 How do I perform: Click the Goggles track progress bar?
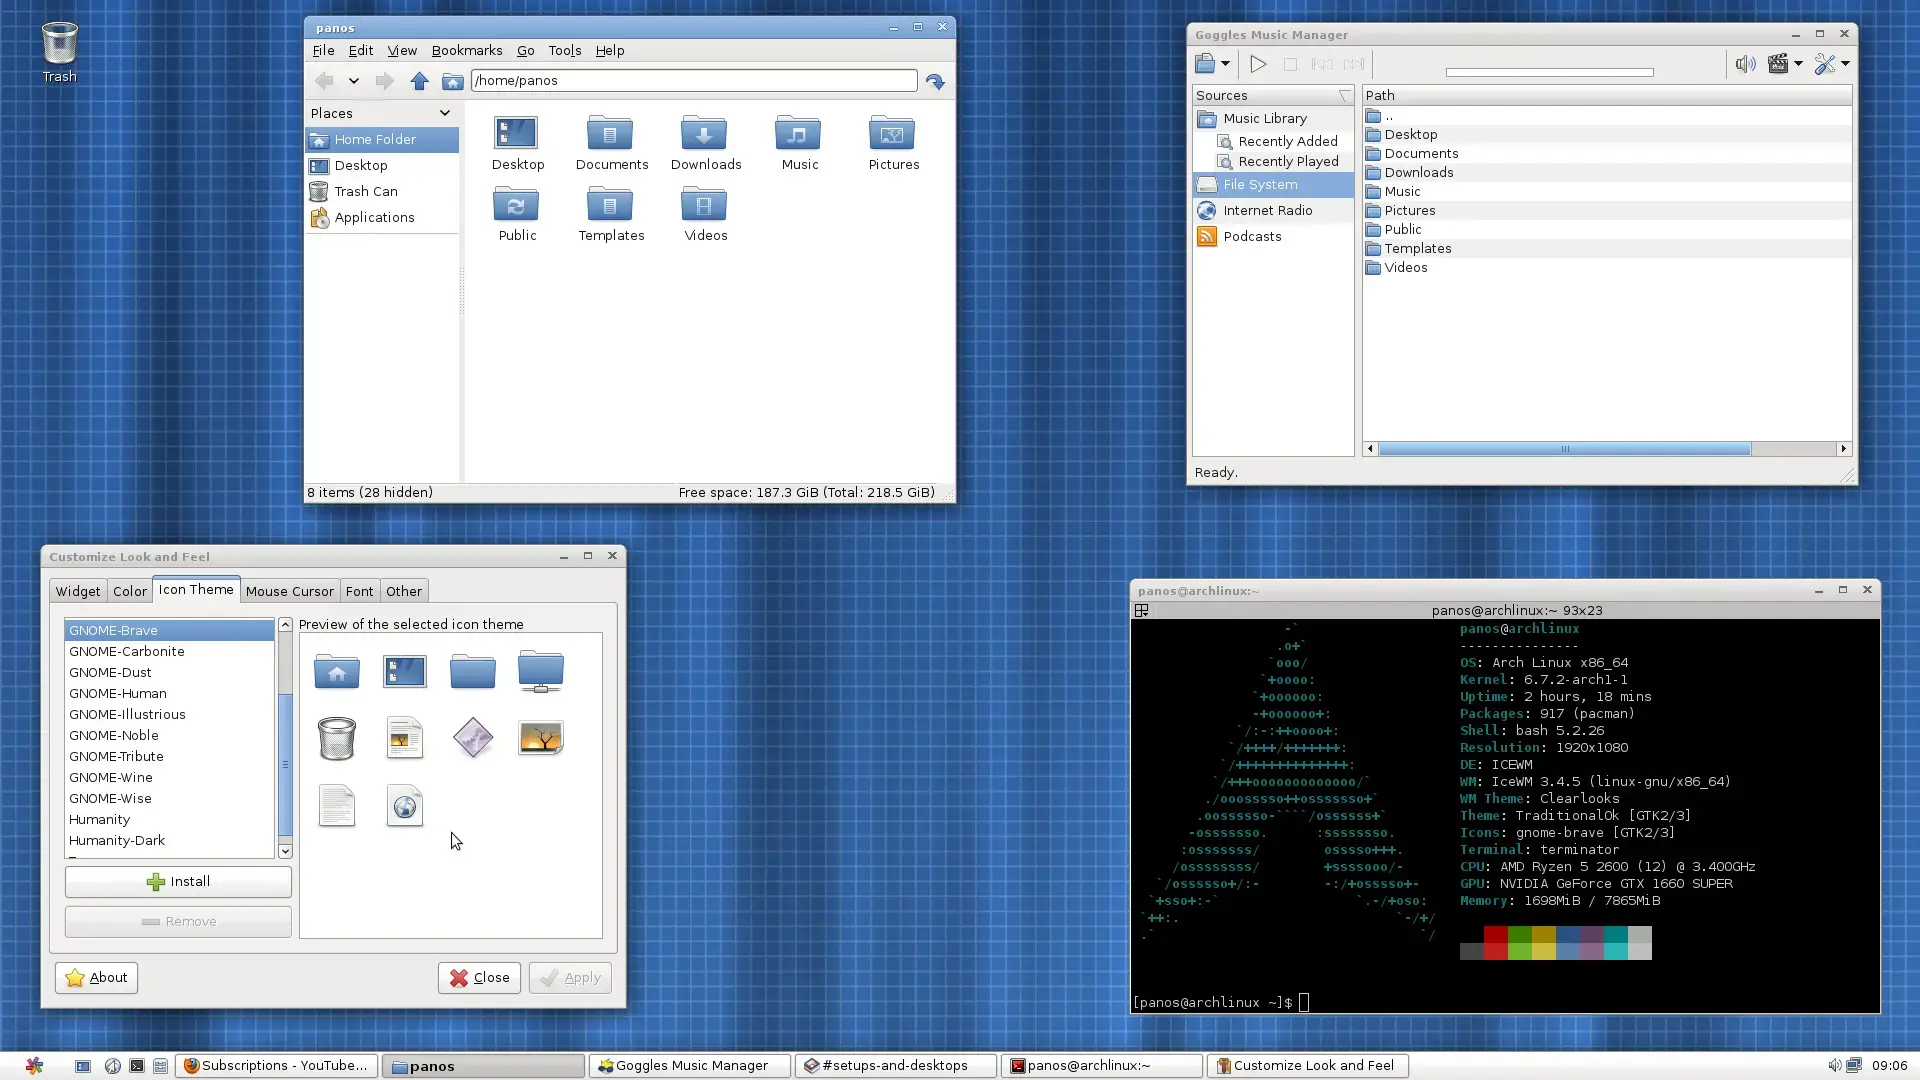pyautogui.click(x=1549, y=72)
